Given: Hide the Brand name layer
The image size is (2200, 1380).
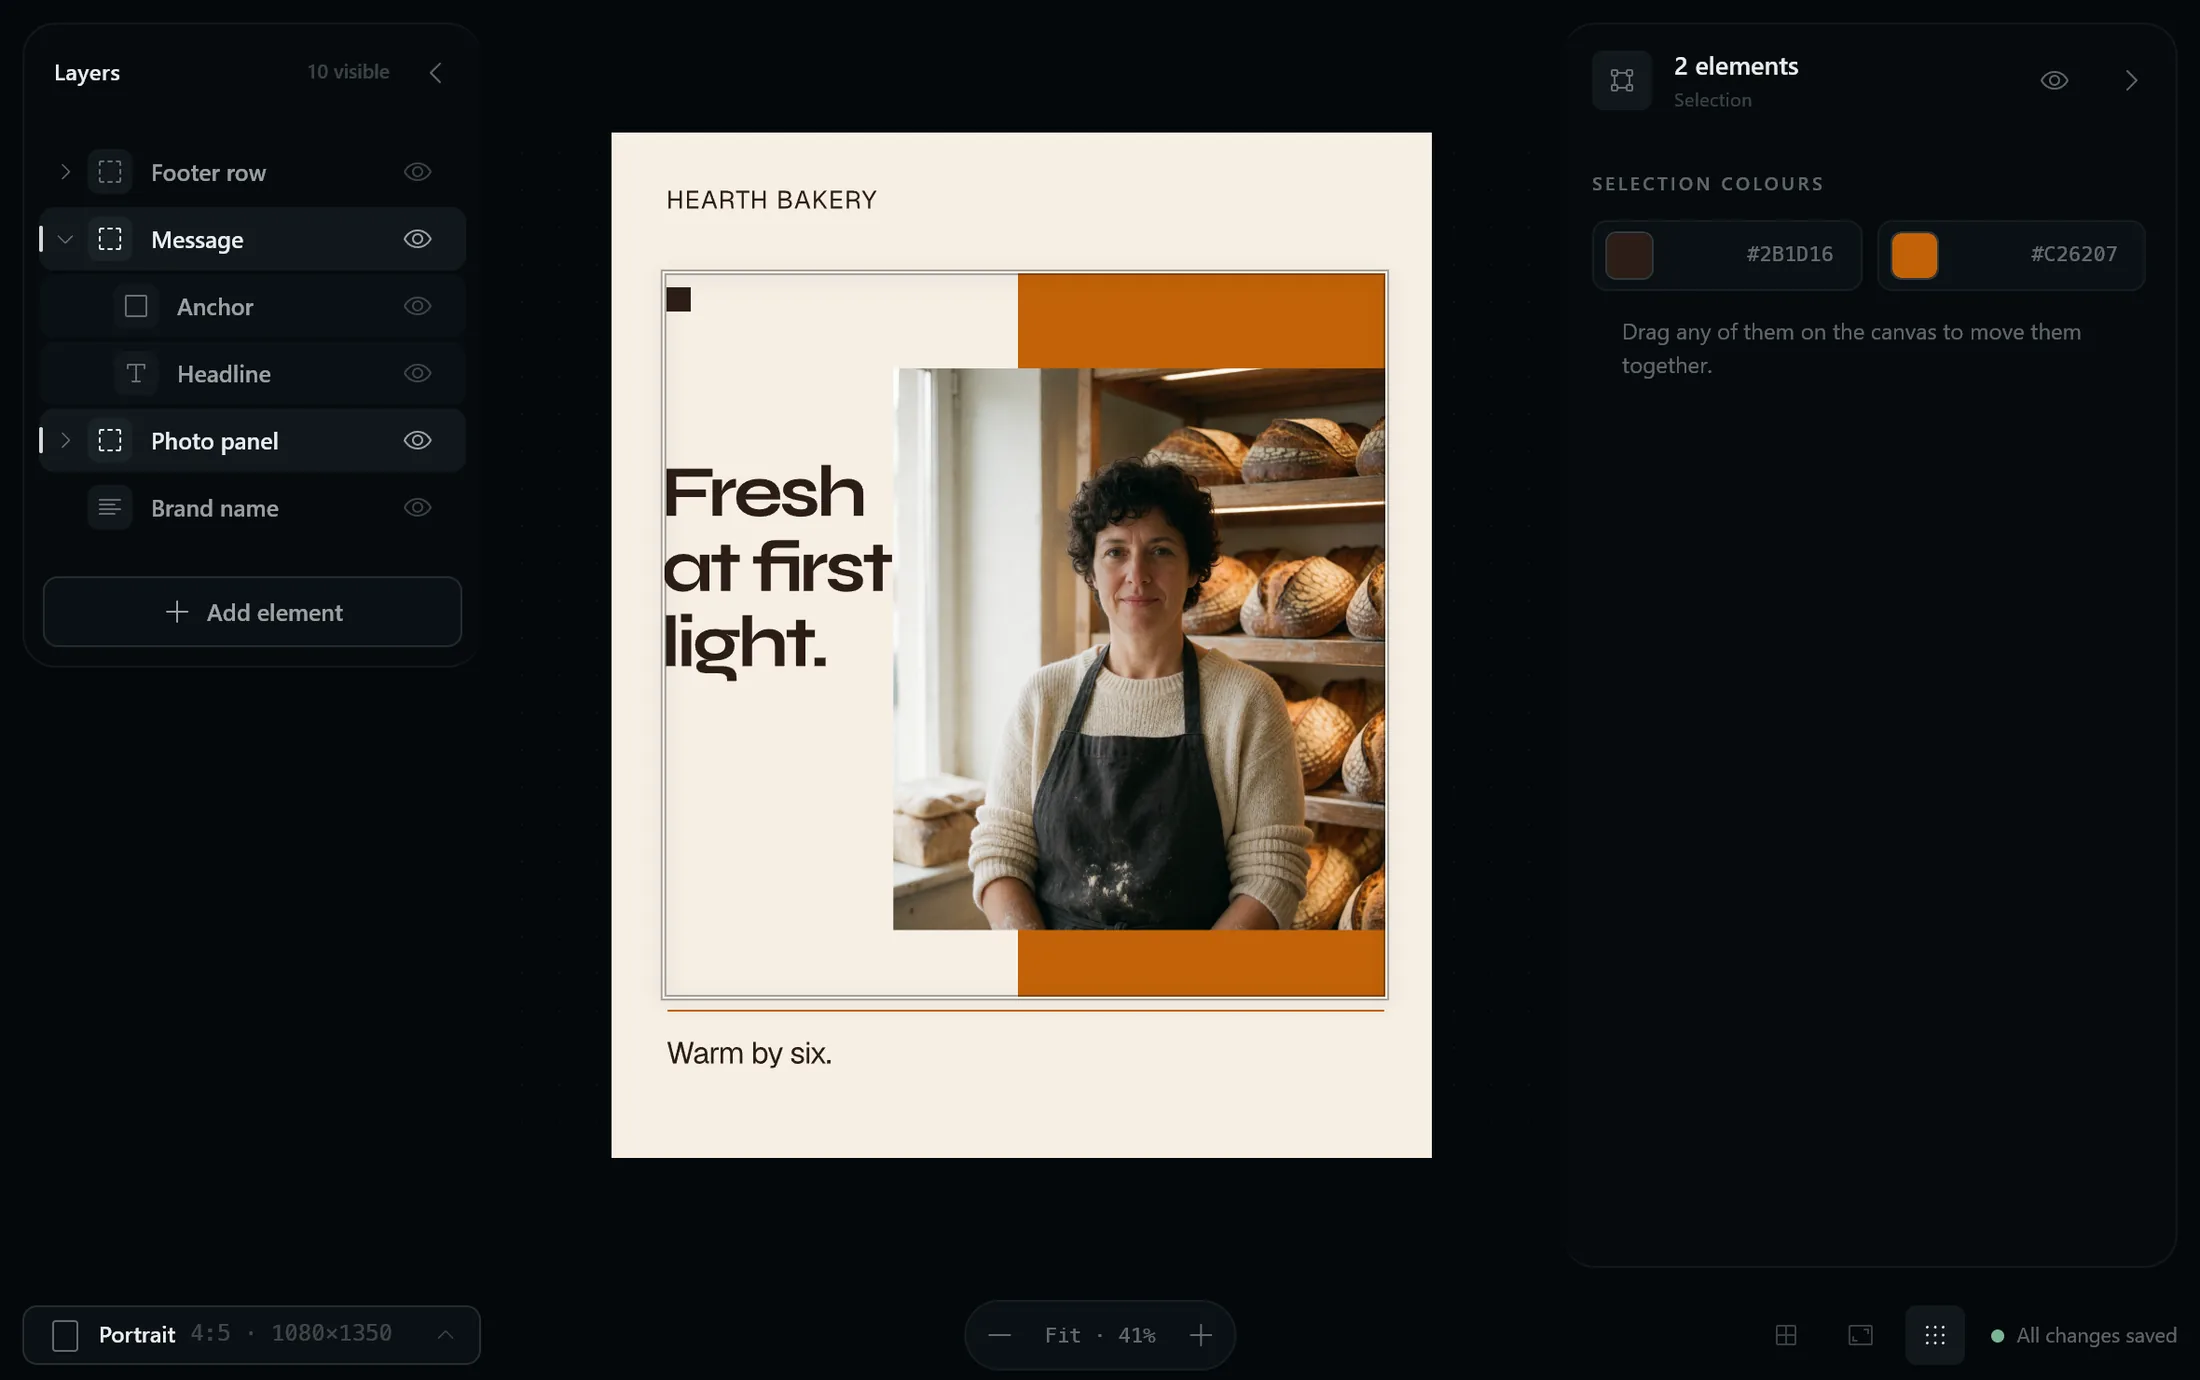Looking at the screenshot, I should tap(417, 507).
